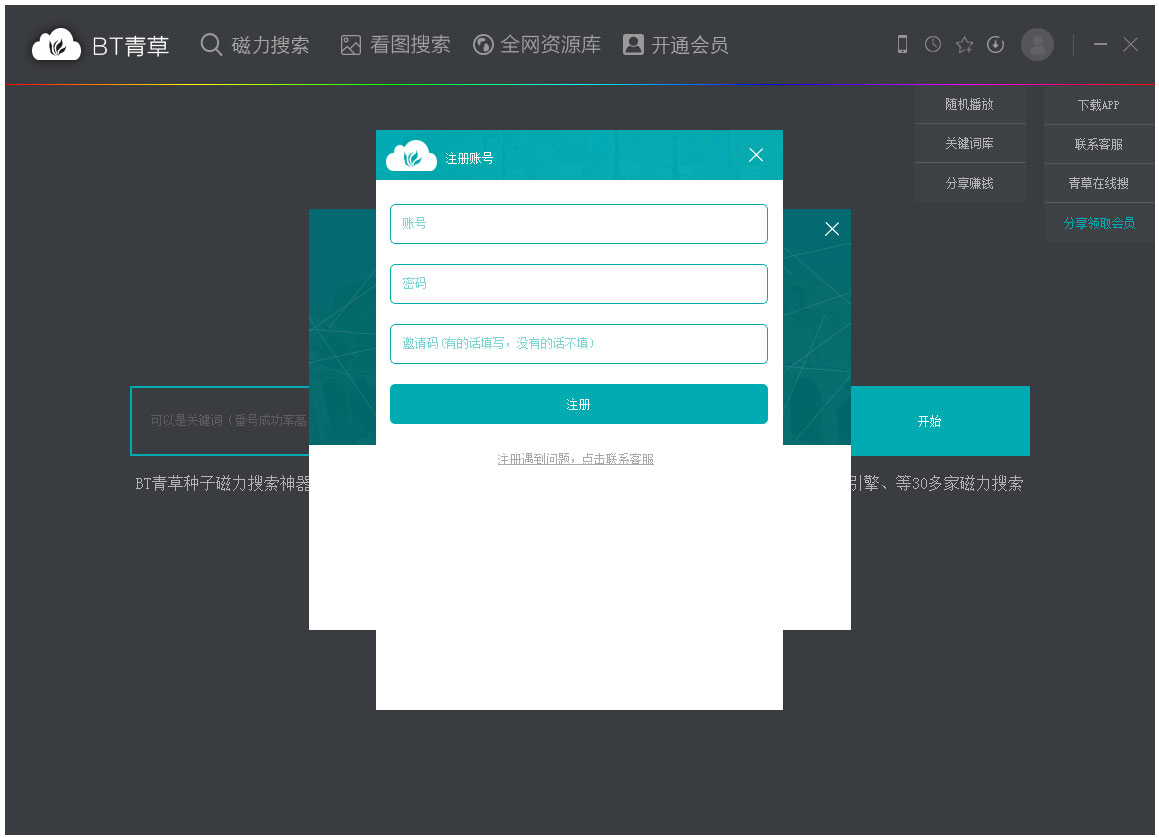This screenshot has height=838, width=1159.
Task: Click 随机播放 button
Action: tap(970, 104)
